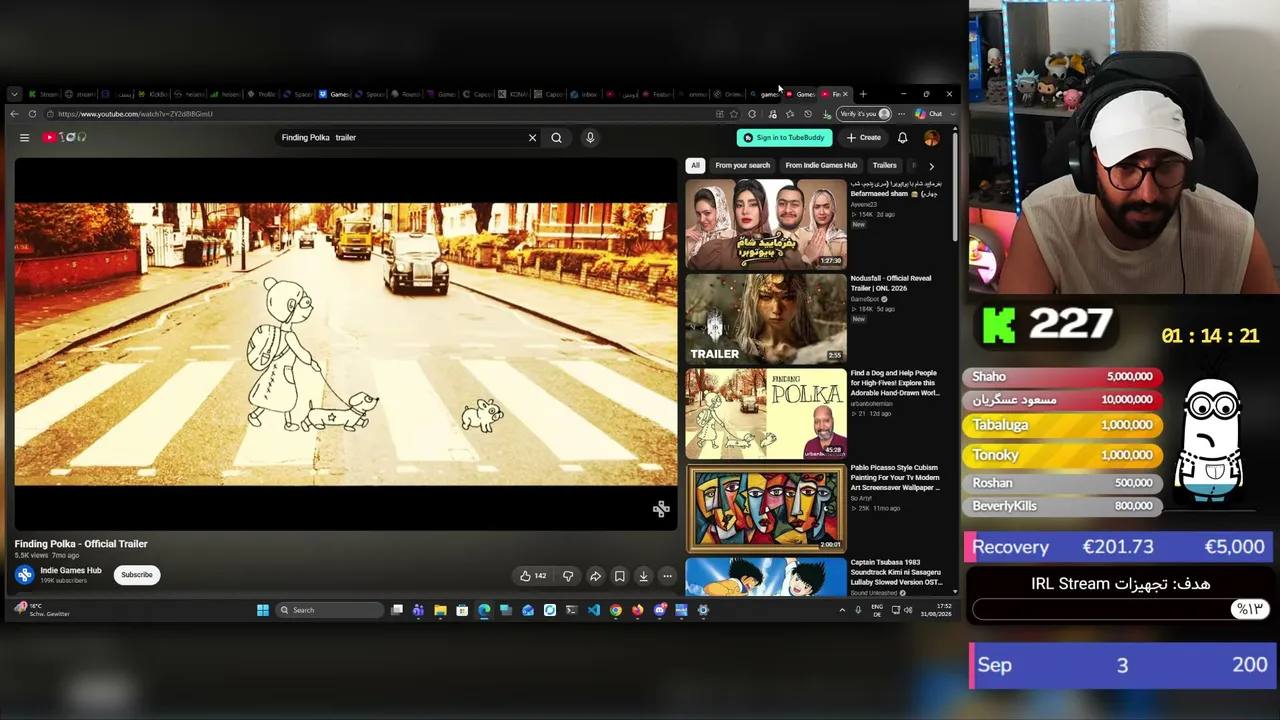Open Task View on the taskbar
The width and height of the screenshot is (1280, 720).
(x=397, y=610)
